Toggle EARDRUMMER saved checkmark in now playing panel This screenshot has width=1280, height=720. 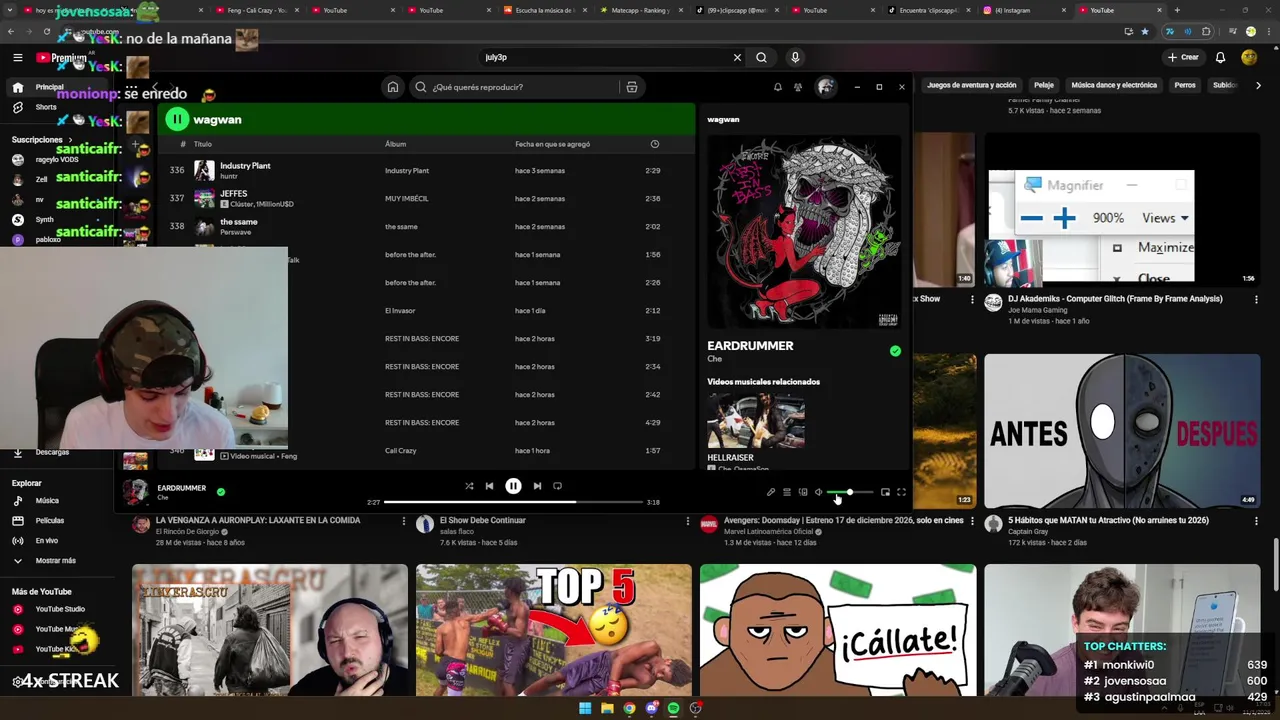(x=895, y=351)
